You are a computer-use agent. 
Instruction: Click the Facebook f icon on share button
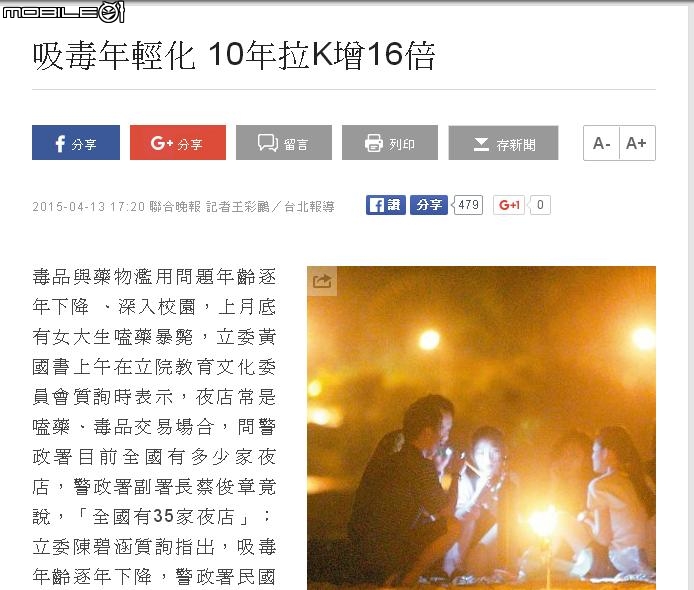(60, 143)
